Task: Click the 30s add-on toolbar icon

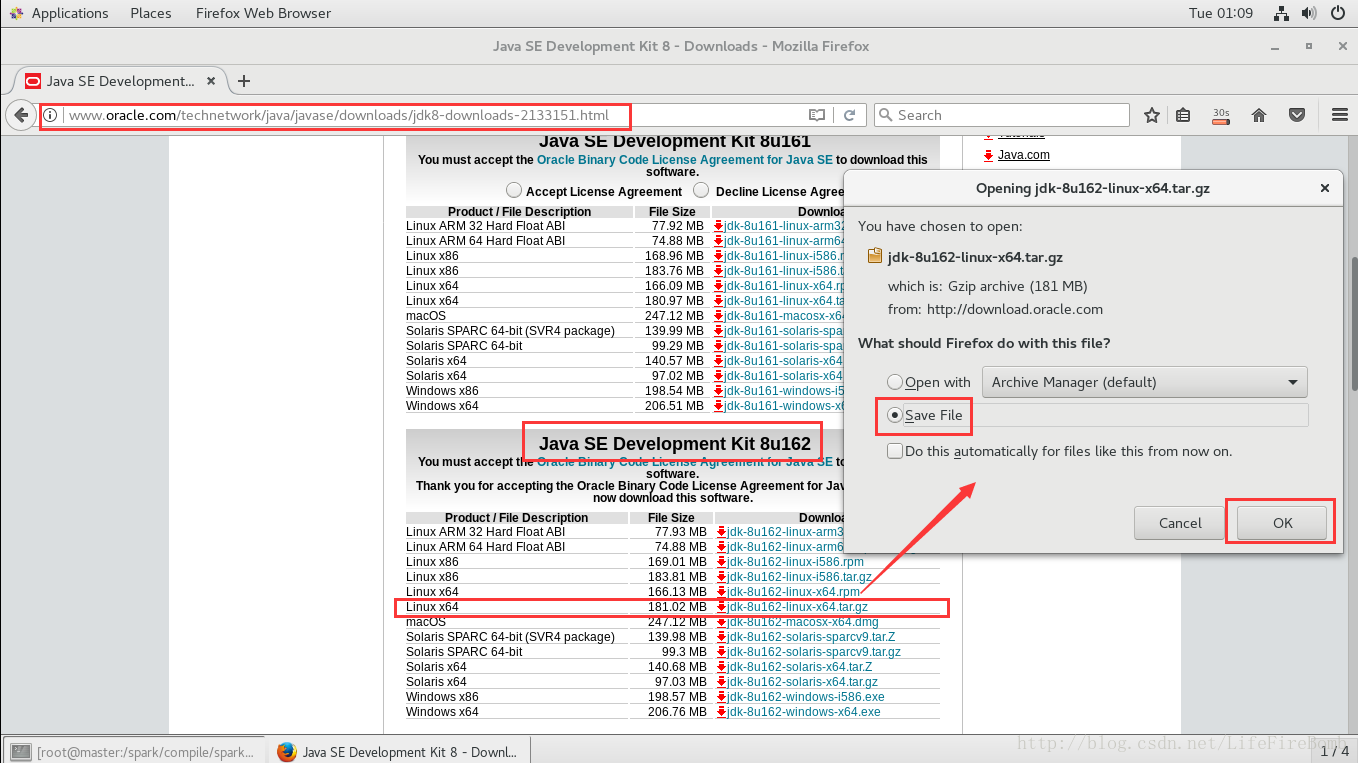Action: [x=1220, y=116]
